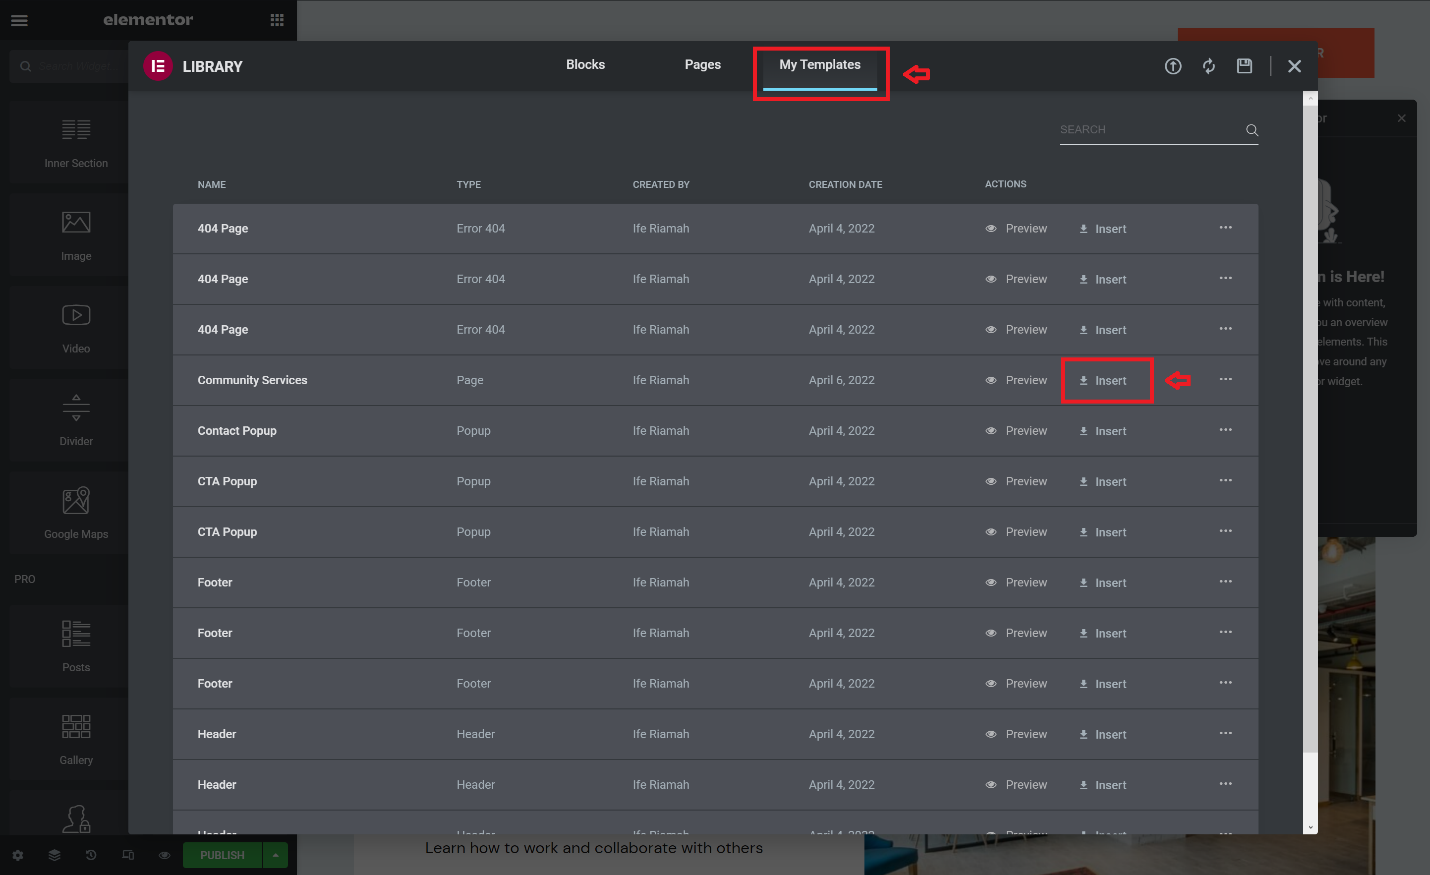The height and width of the screenshot is (875, 1430).
Task: Open more options for first 404 Page
Action: (1225, 228)
